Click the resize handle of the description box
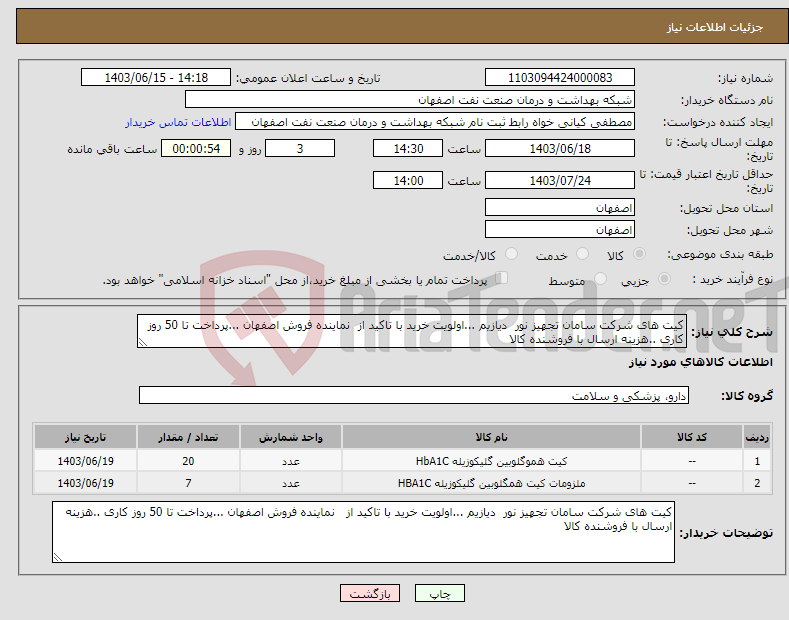This screenshot has width=789, height=620. [143, 342]
